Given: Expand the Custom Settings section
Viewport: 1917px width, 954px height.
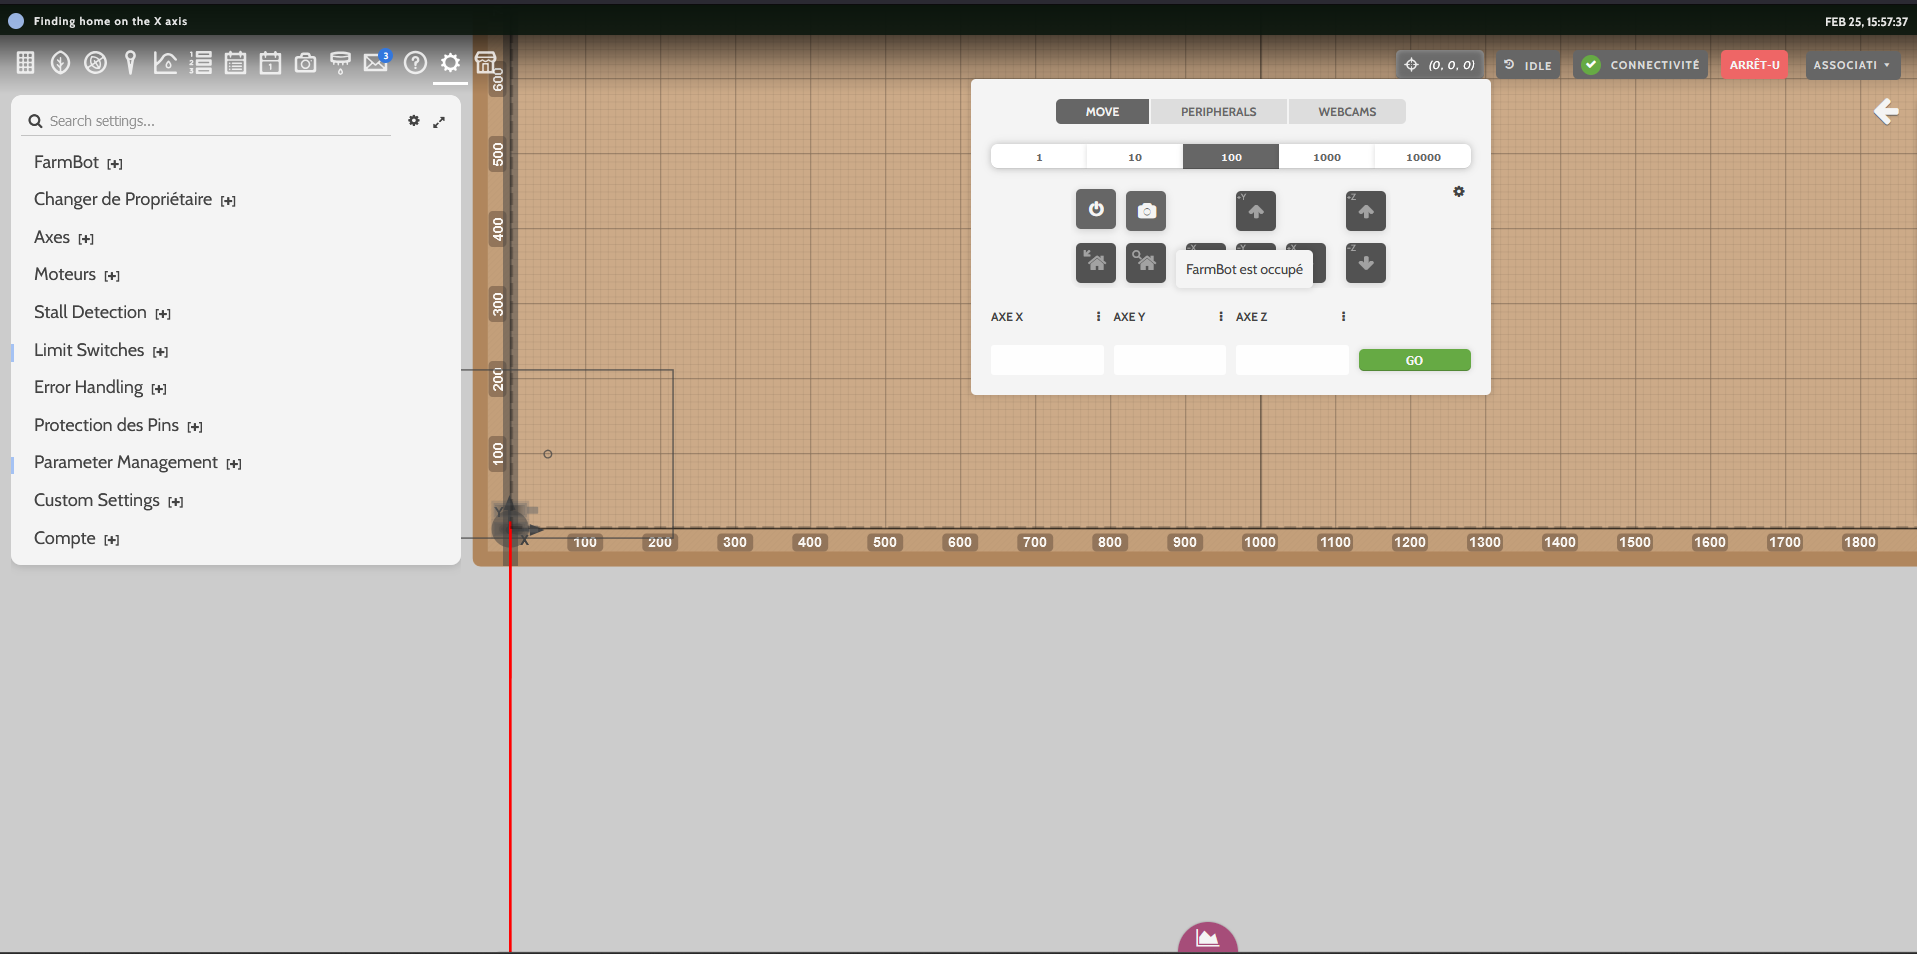Looking at the screenshot, I should 109,500.
